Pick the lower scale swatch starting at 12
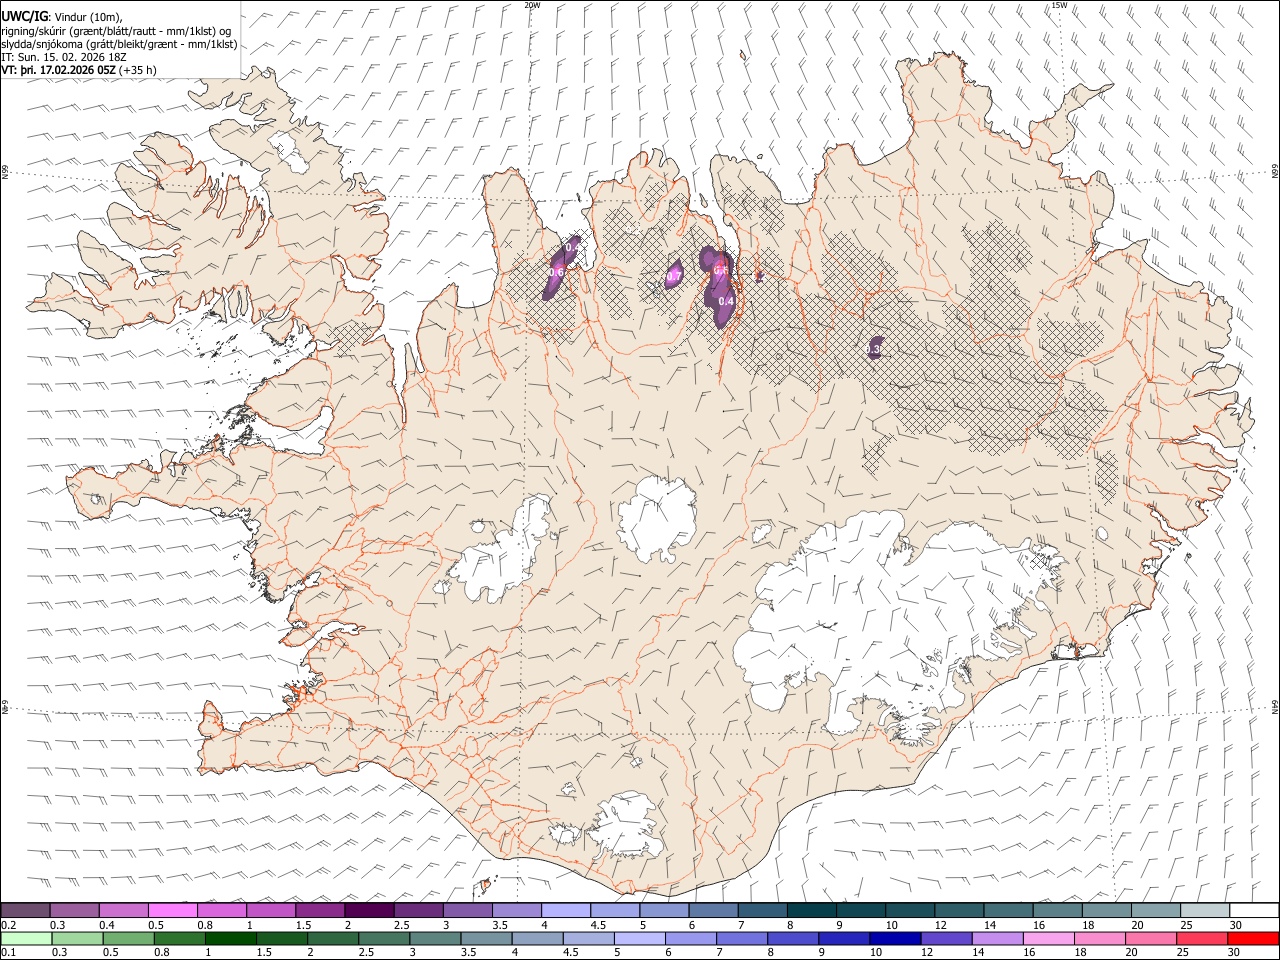The width and height of the screenshot is (1280, 960). click(946, 939)
